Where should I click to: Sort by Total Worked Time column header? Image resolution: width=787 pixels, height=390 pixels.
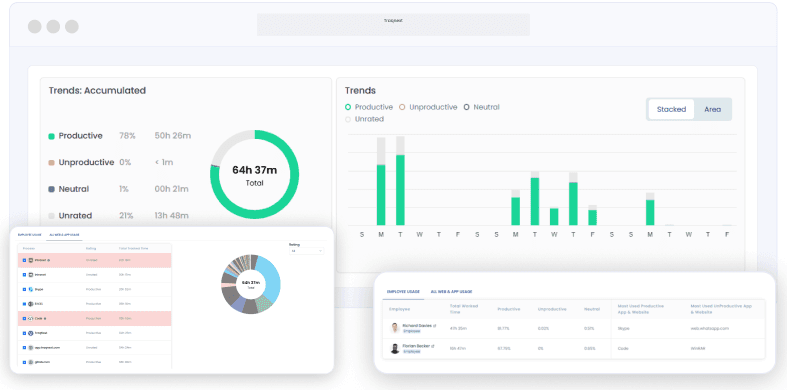point(464,309)
